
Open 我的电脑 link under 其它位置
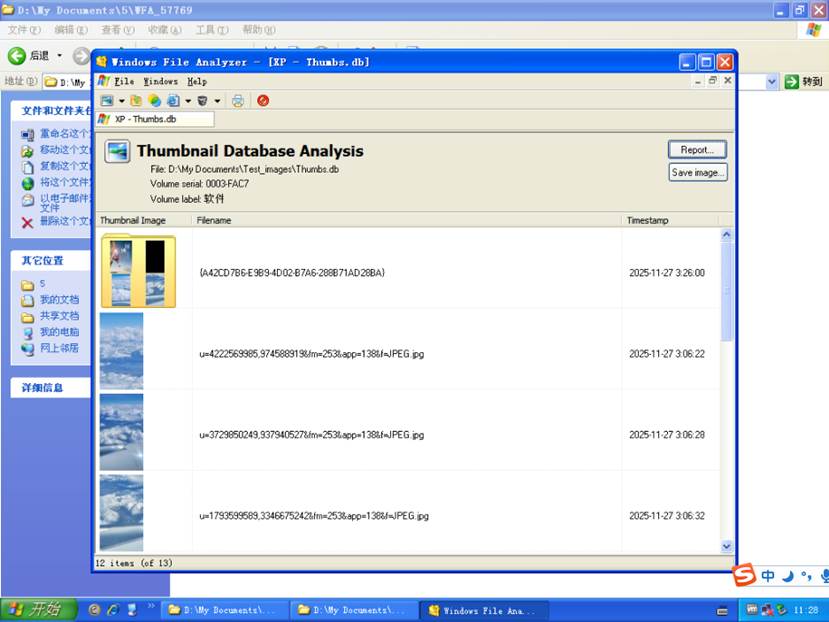tap(59, 332)
